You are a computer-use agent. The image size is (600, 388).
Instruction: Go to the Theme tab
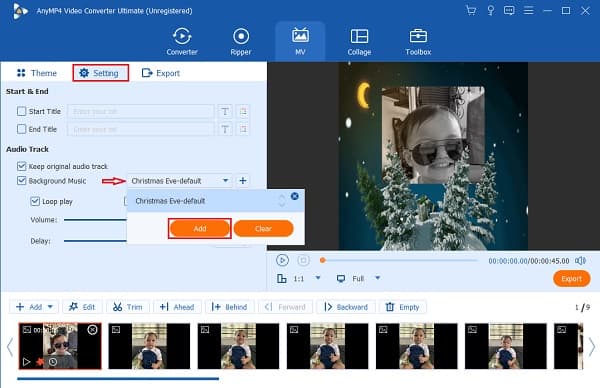point(37,73)
